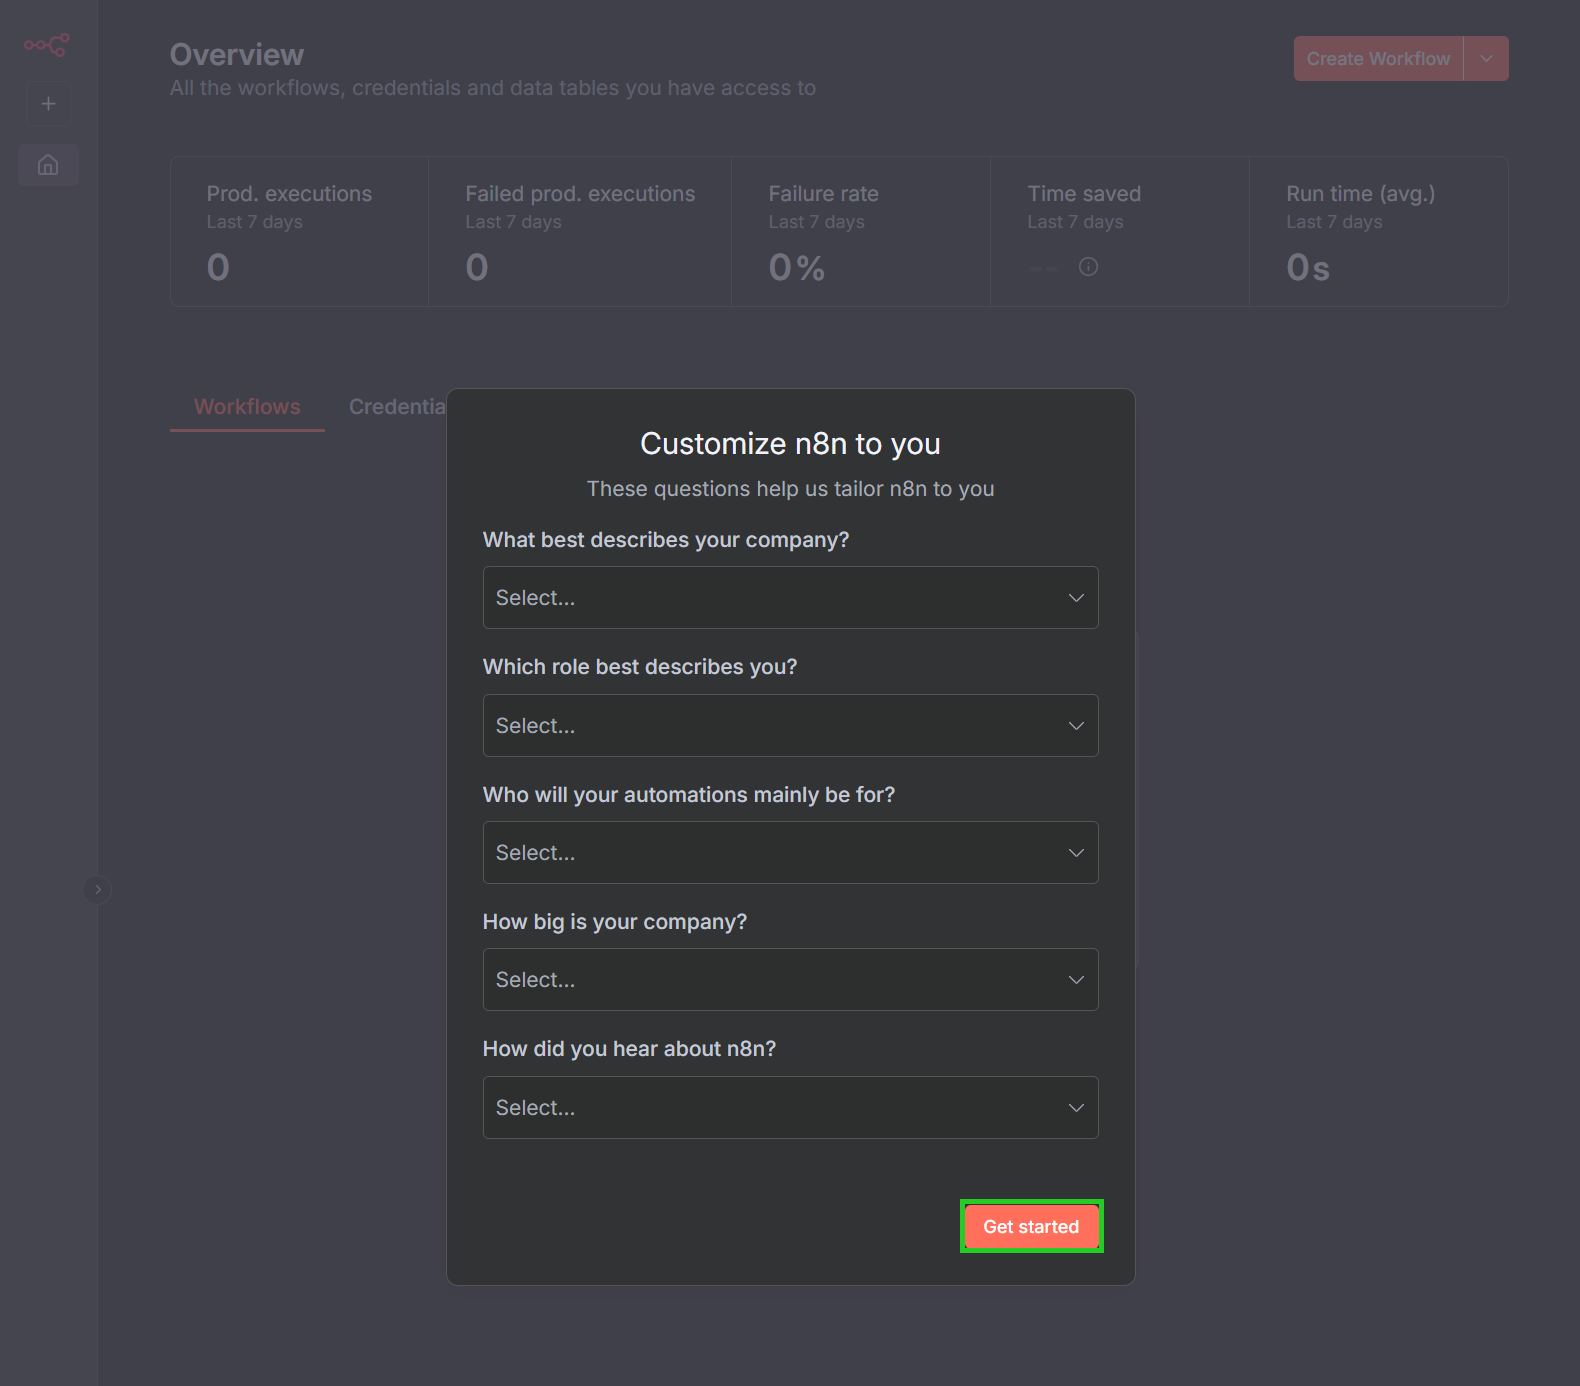Click the Failed prod. executions stat card
The image size is (1580, 1386).
tap(580, 231)
